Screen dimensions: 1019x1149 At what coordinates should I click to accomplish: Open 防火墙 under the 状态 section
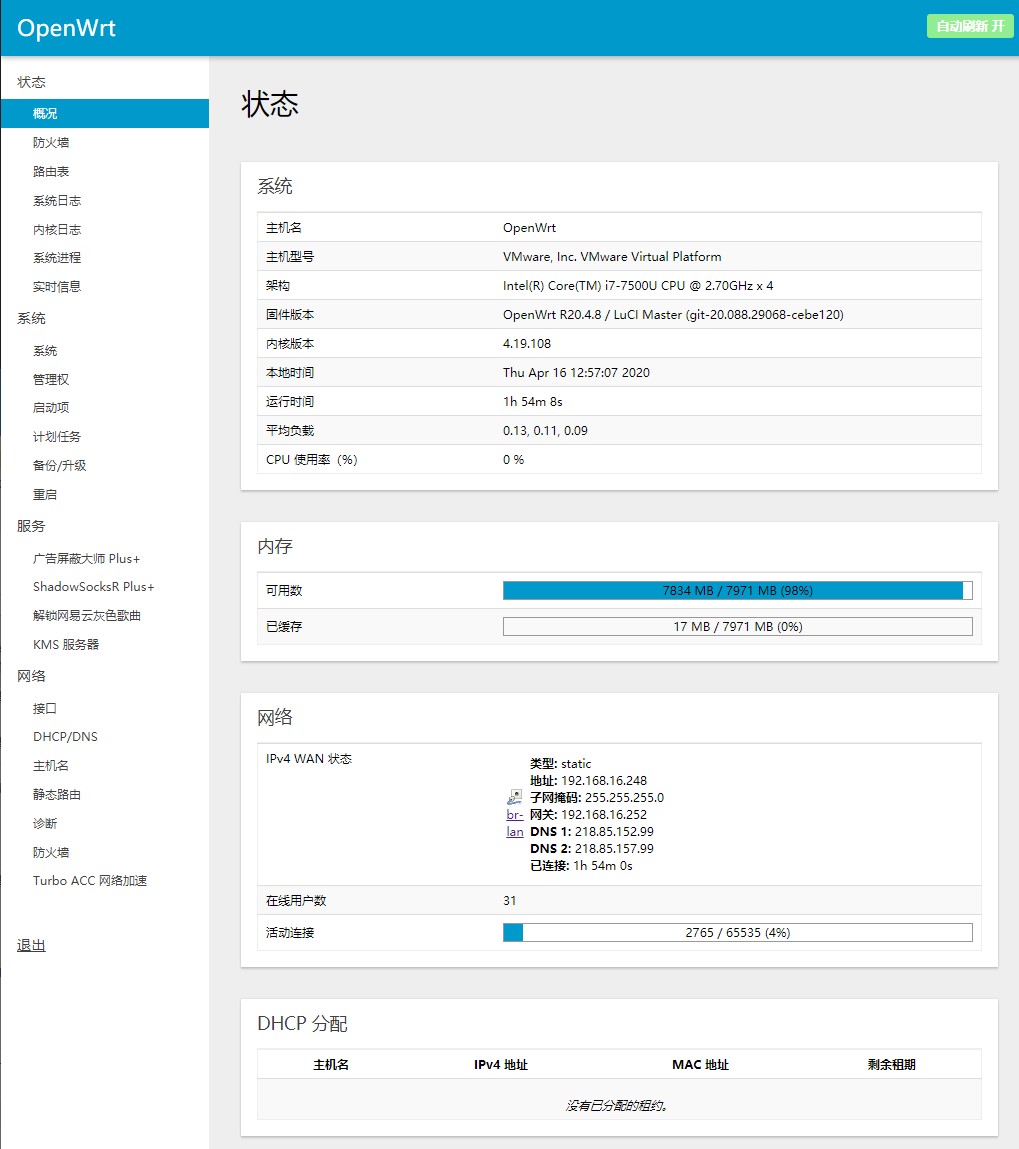click(x=51, y=142)
